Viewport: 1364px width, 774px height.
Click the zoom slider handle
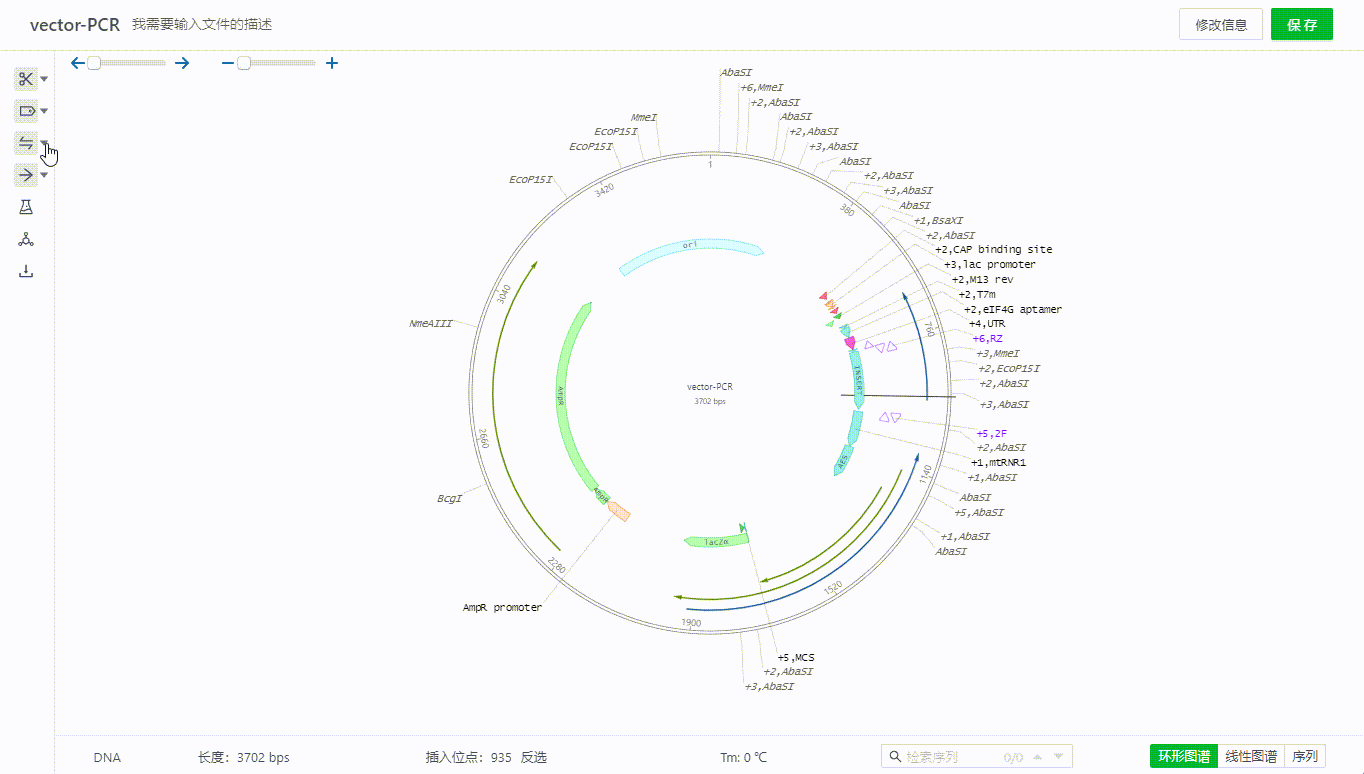(244, 63)
